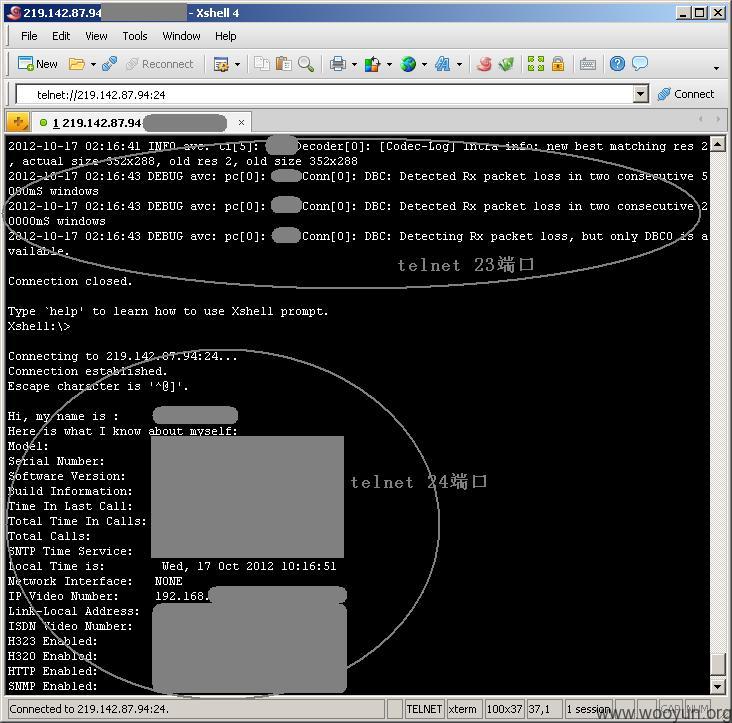Click terminal scrollbar up arrow

717,144
